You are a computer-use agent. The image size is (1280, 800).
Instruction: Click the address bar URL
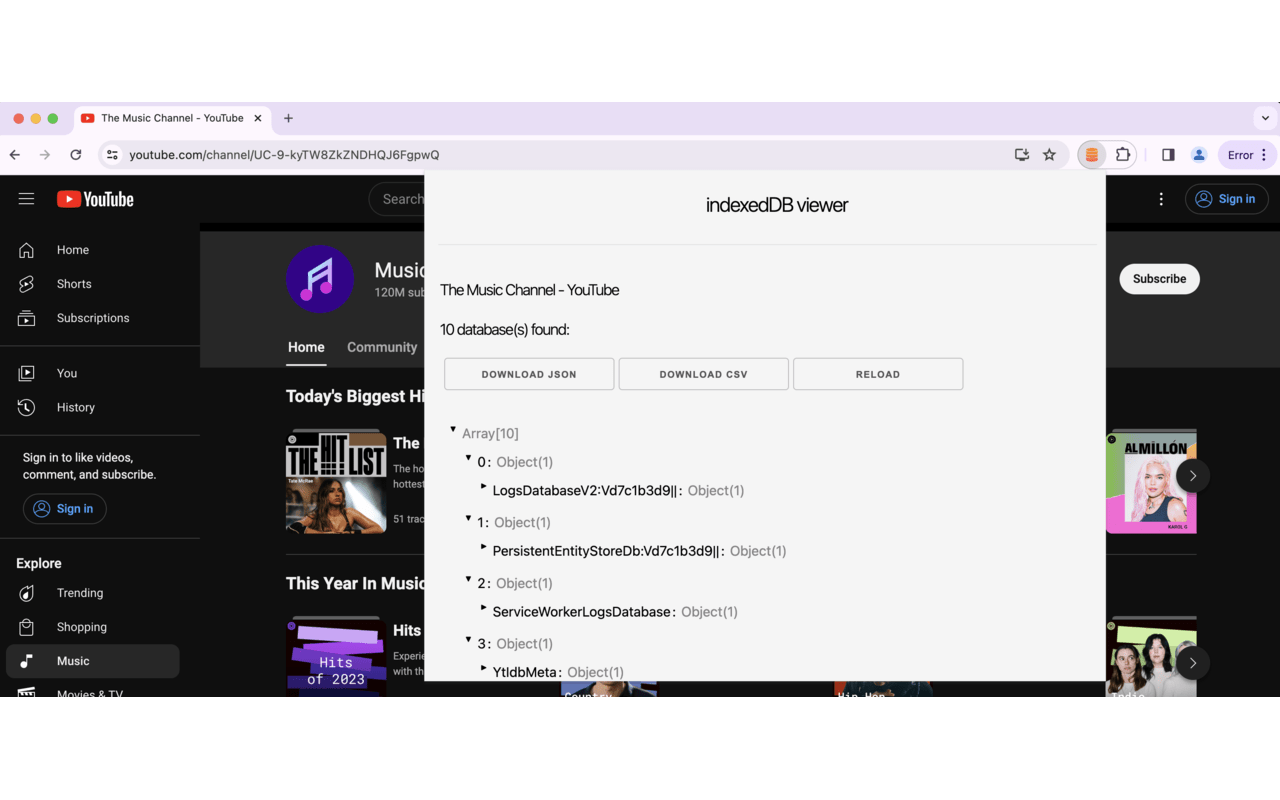tap(284, 155)
